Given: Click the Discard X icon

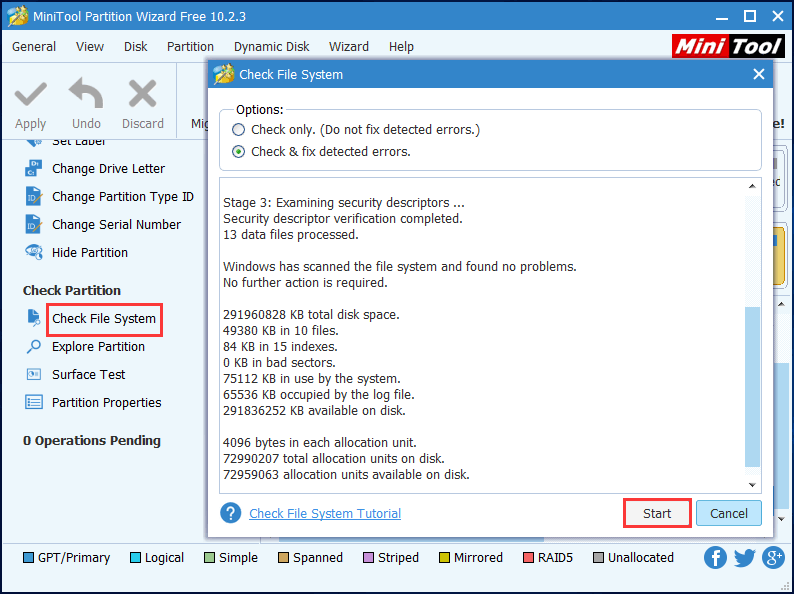Looking at the screenshot, I should [143, 96].
